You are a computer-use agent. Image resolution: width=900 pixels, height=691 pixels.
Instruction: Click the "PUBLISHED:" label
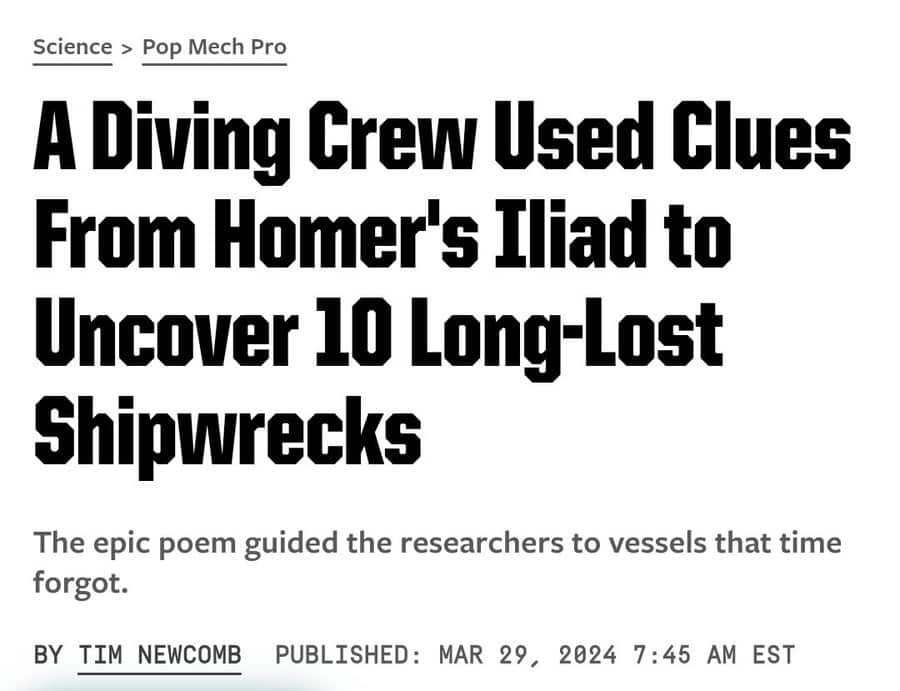click(349, 655)
